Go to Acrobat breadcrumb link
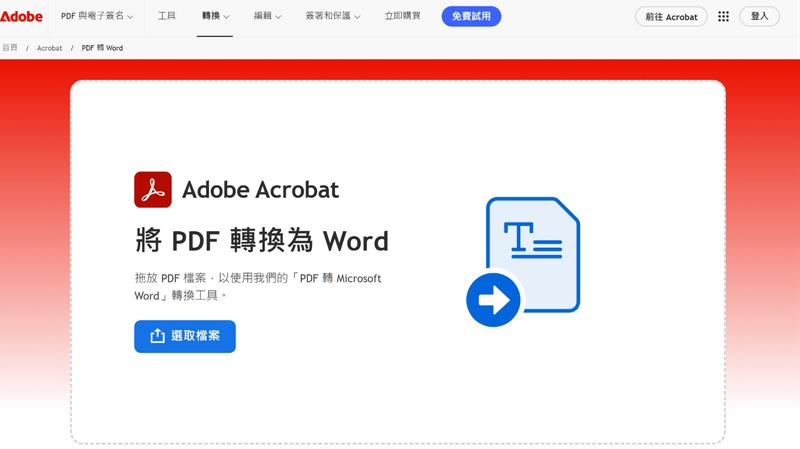The image size is (800, 449). click(x=49, y=48)
